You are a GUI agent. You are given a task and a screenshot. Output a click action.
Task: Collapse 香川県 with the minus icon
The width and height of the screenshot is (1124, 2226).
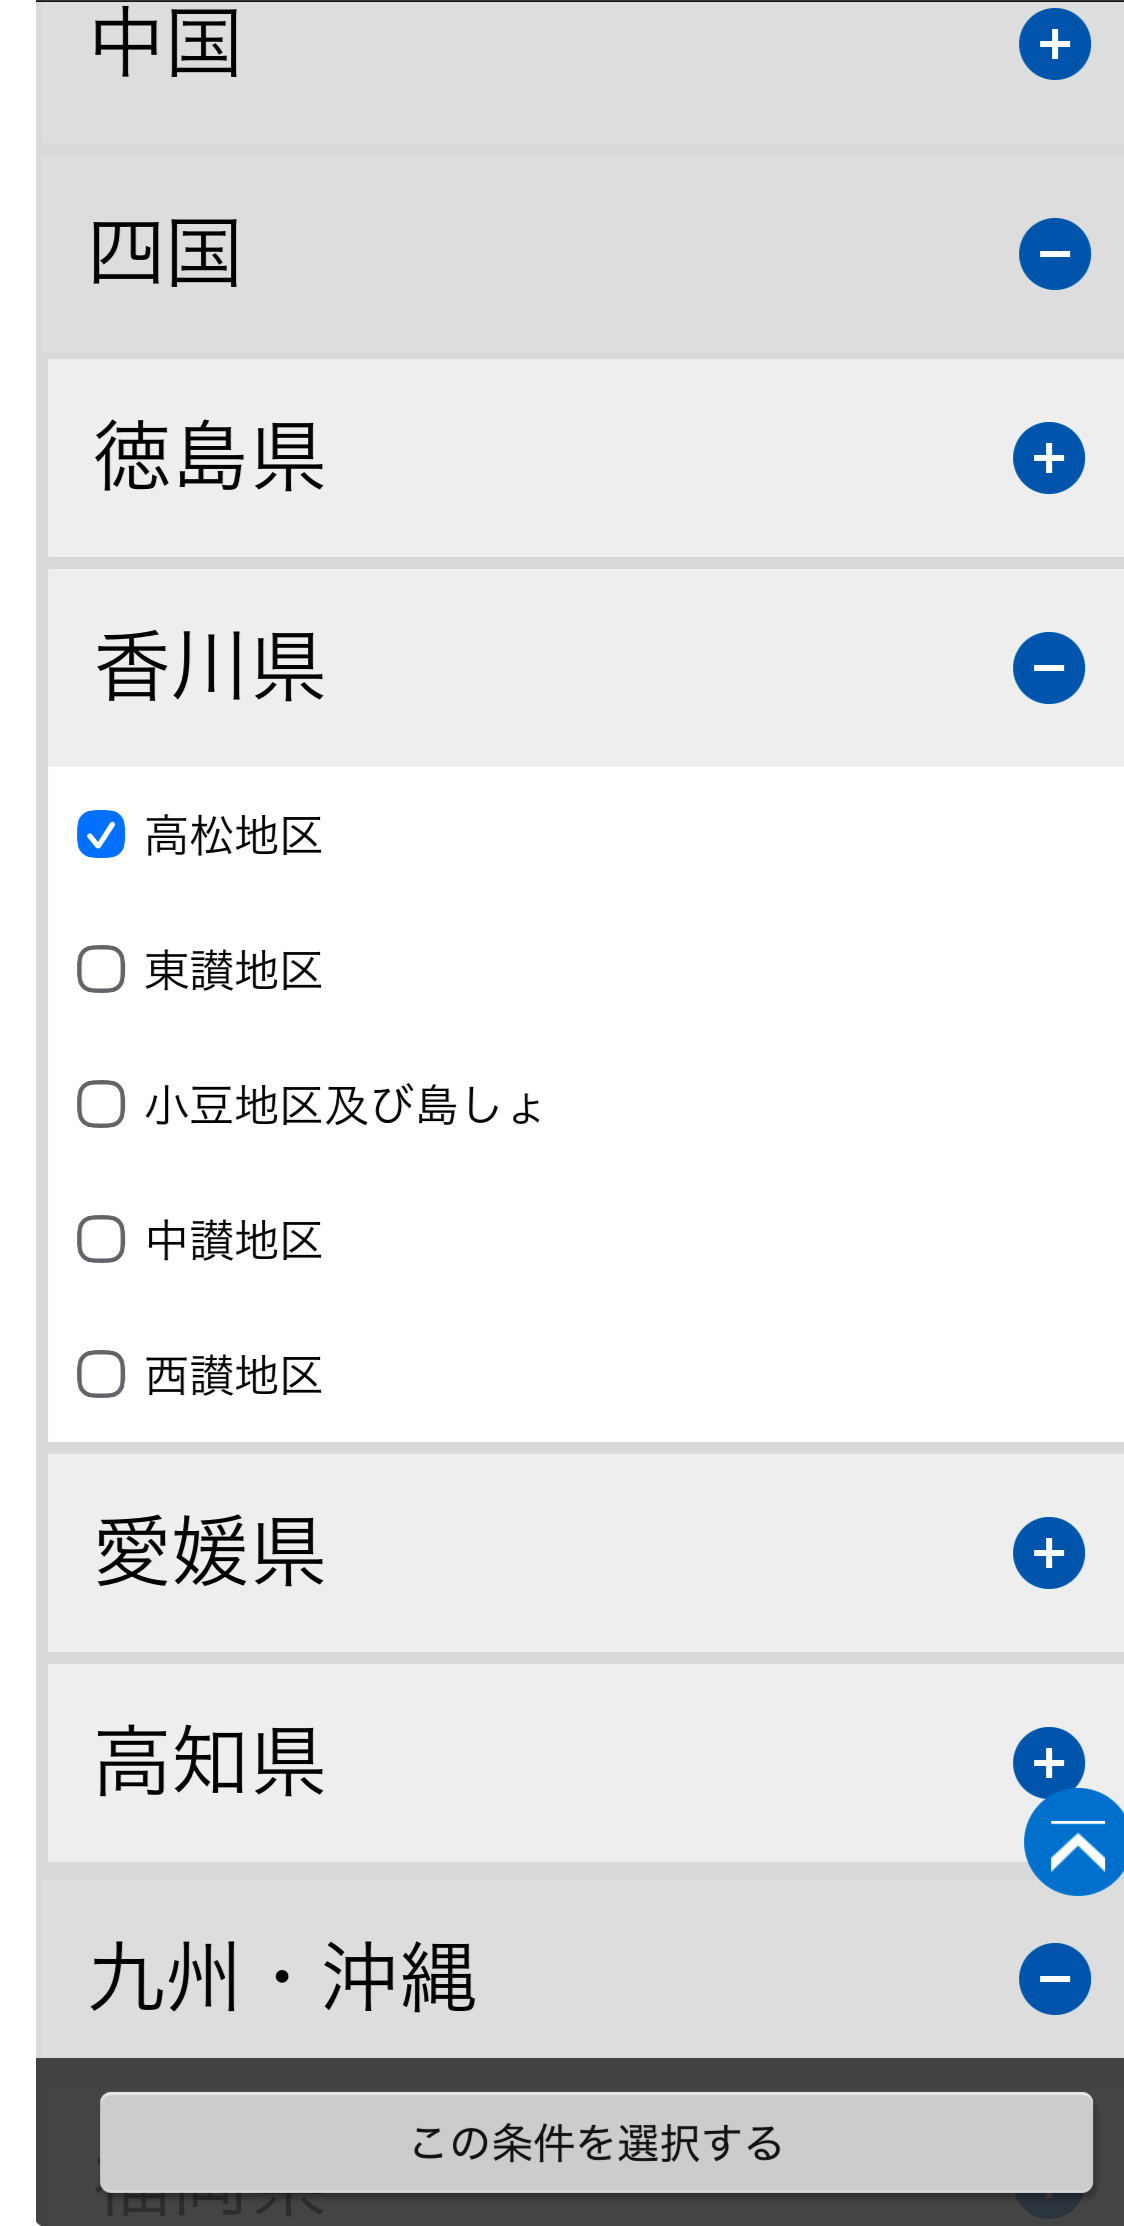tap(1048, 668)
